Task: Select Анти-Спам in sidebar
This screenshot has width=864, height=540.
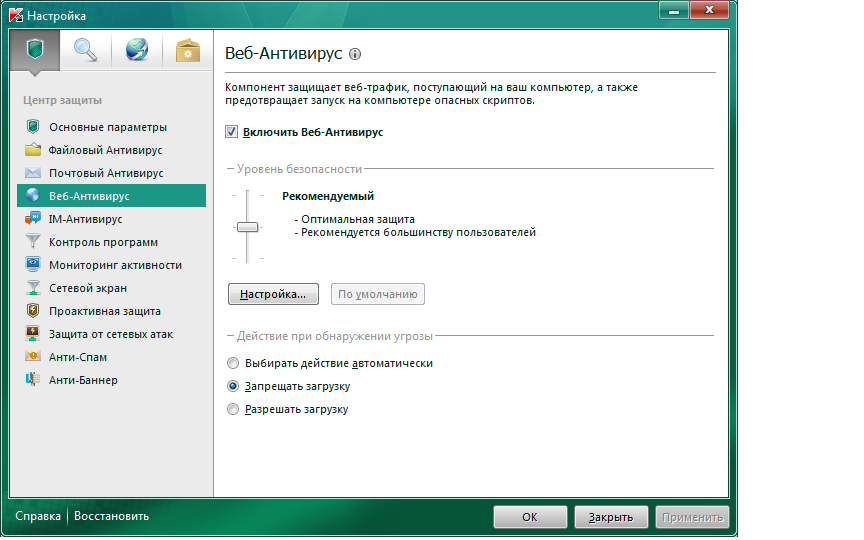Action: point(111,357)
